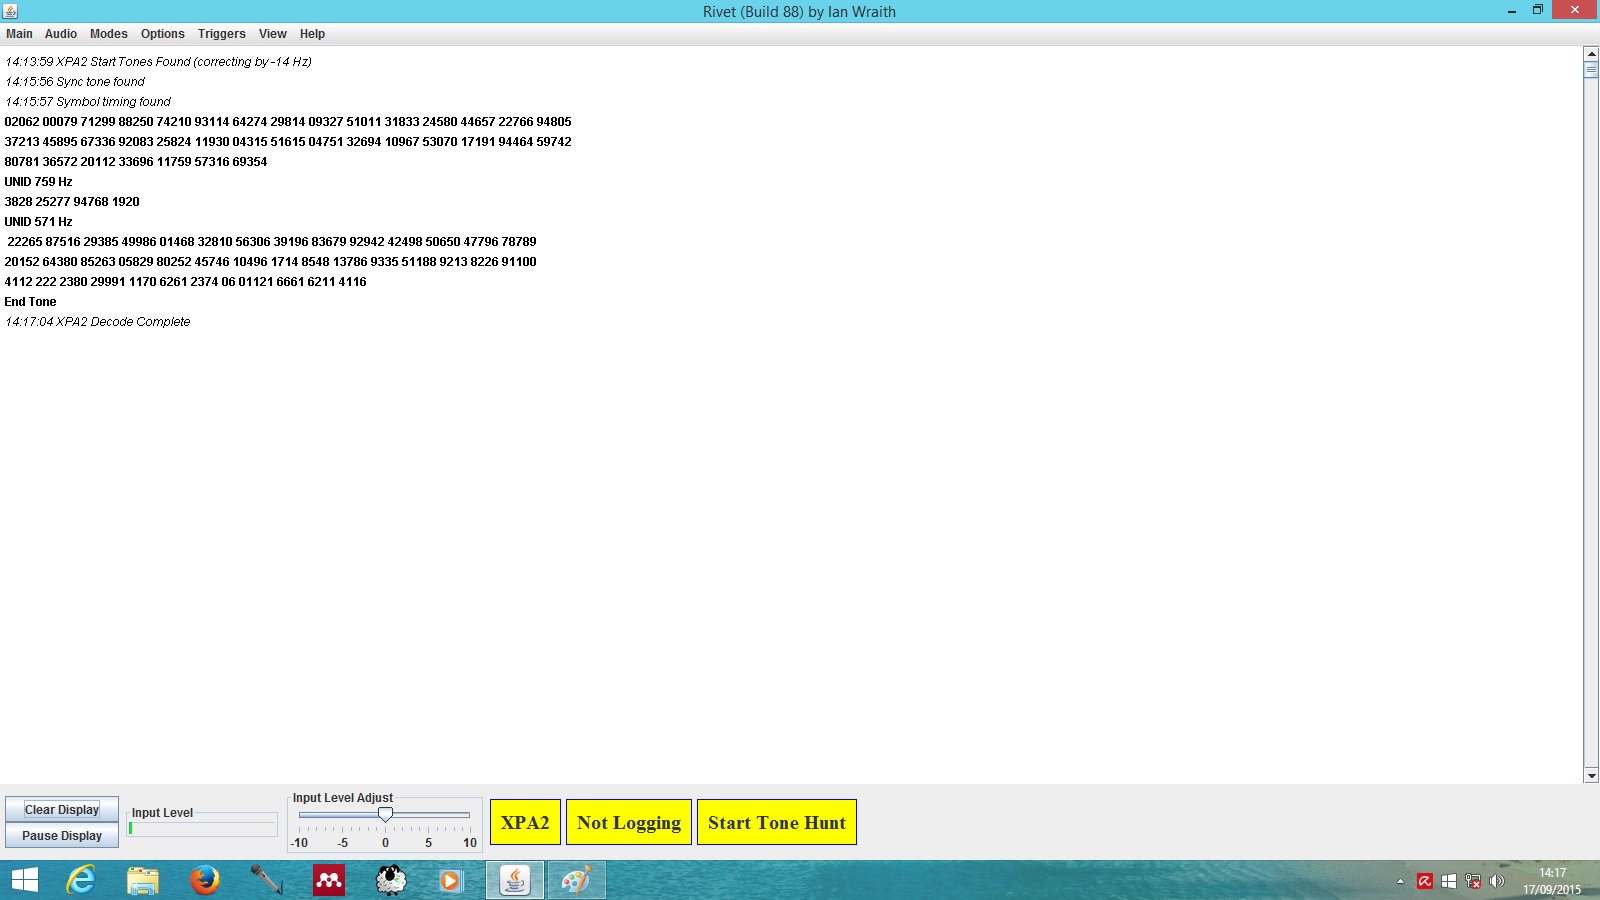This screenshot has width=1600, height=900.
Task: Click the yellow XPA2 mode button
Action: (x=525, y=822)
